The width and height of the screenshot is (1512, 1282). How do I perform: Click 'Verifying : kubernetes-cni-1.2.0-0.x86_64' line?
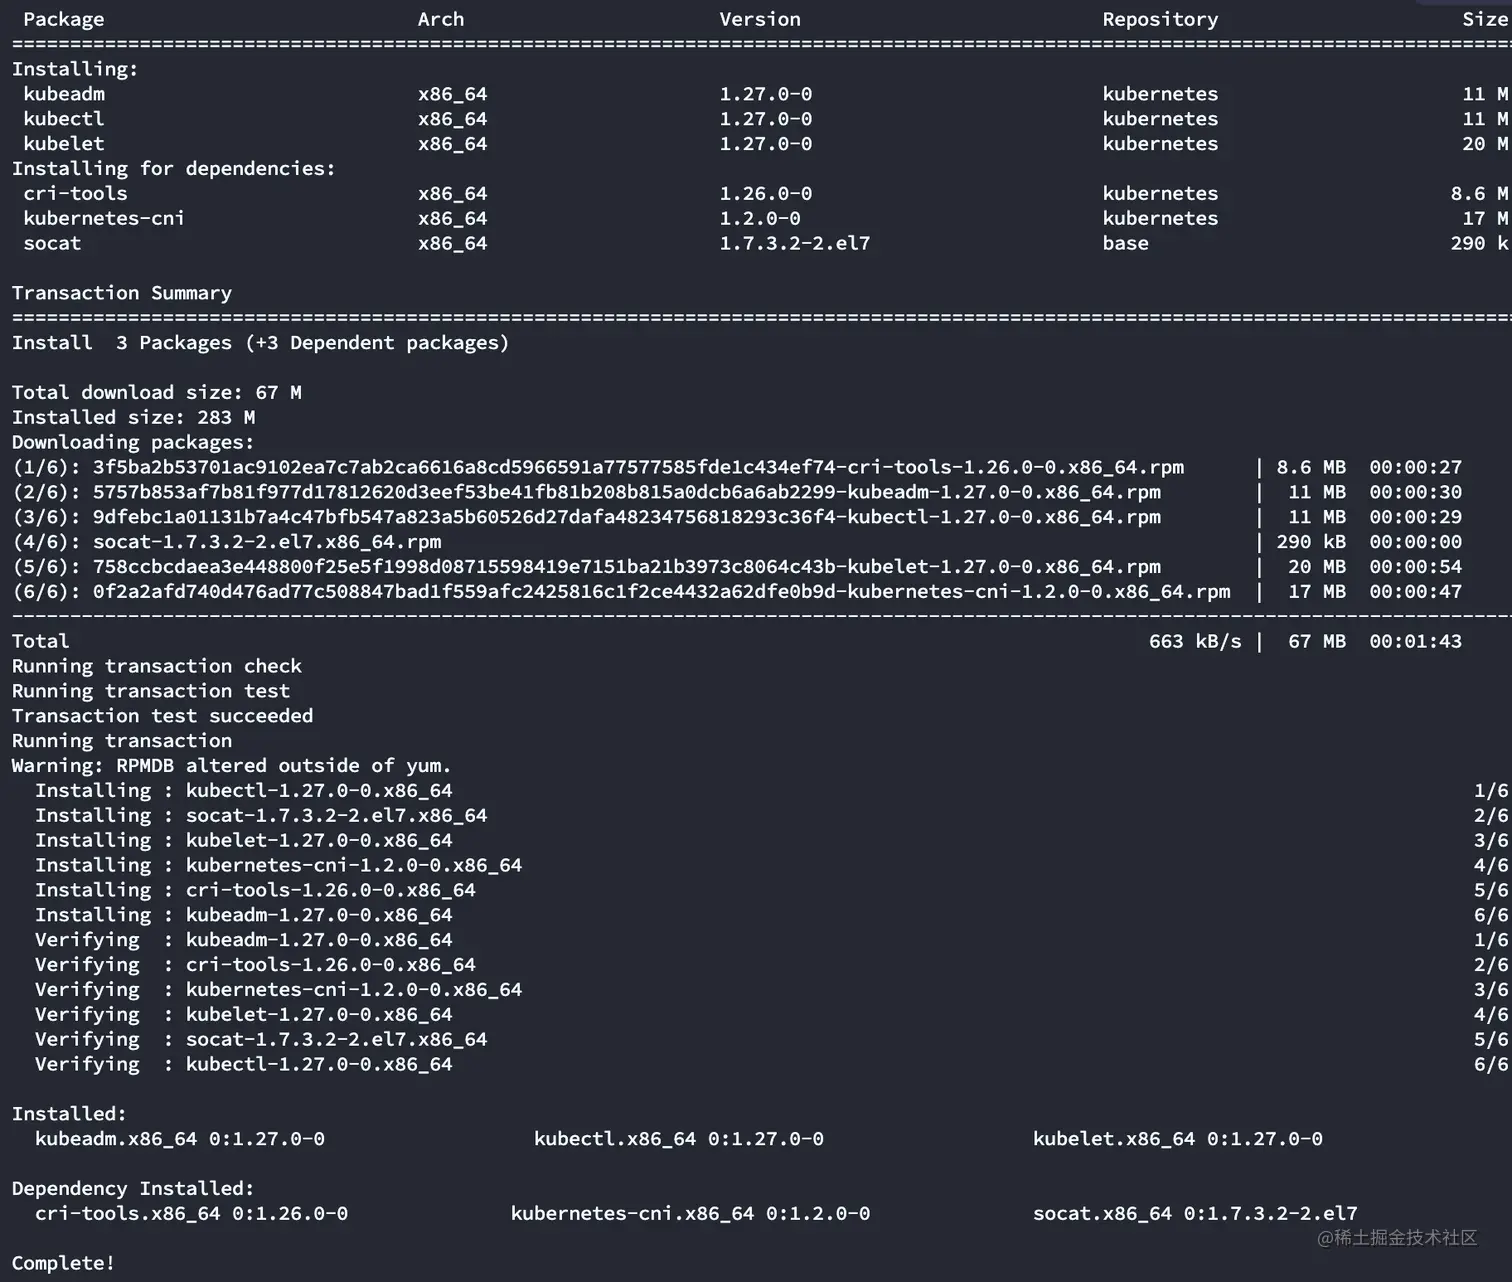click(279, 991)
